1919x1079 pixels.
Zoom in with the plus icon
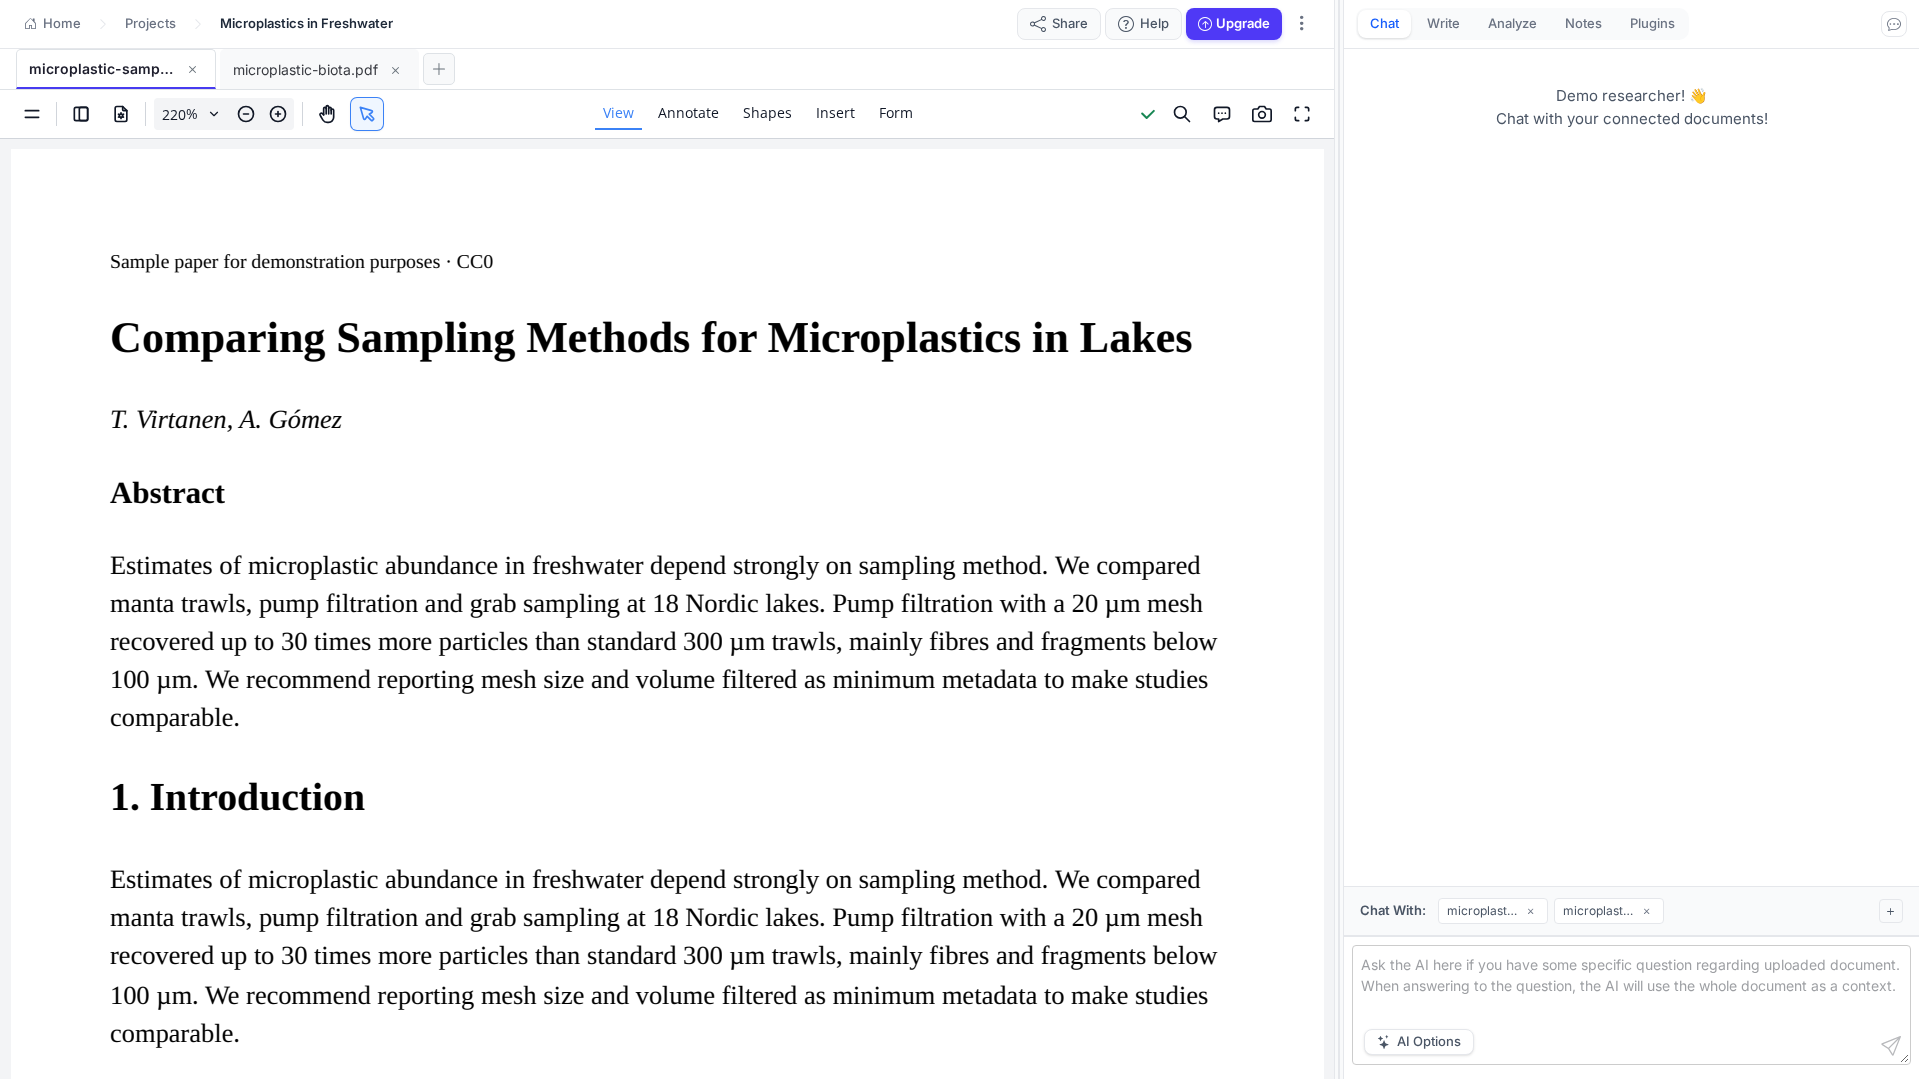coord(278,114)
